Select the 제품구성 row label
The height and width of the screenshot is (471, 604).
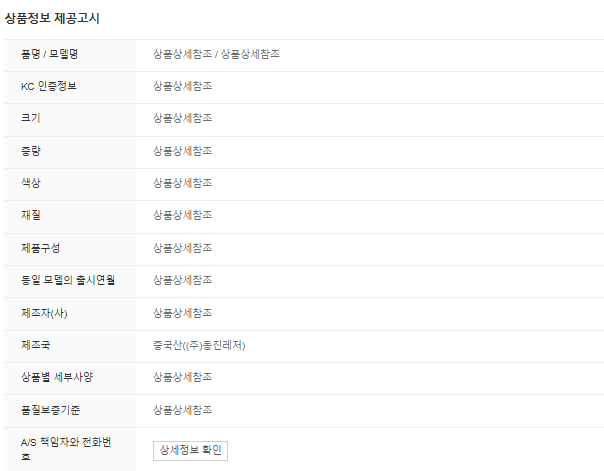pyautogui.click(x=40, y=248)
